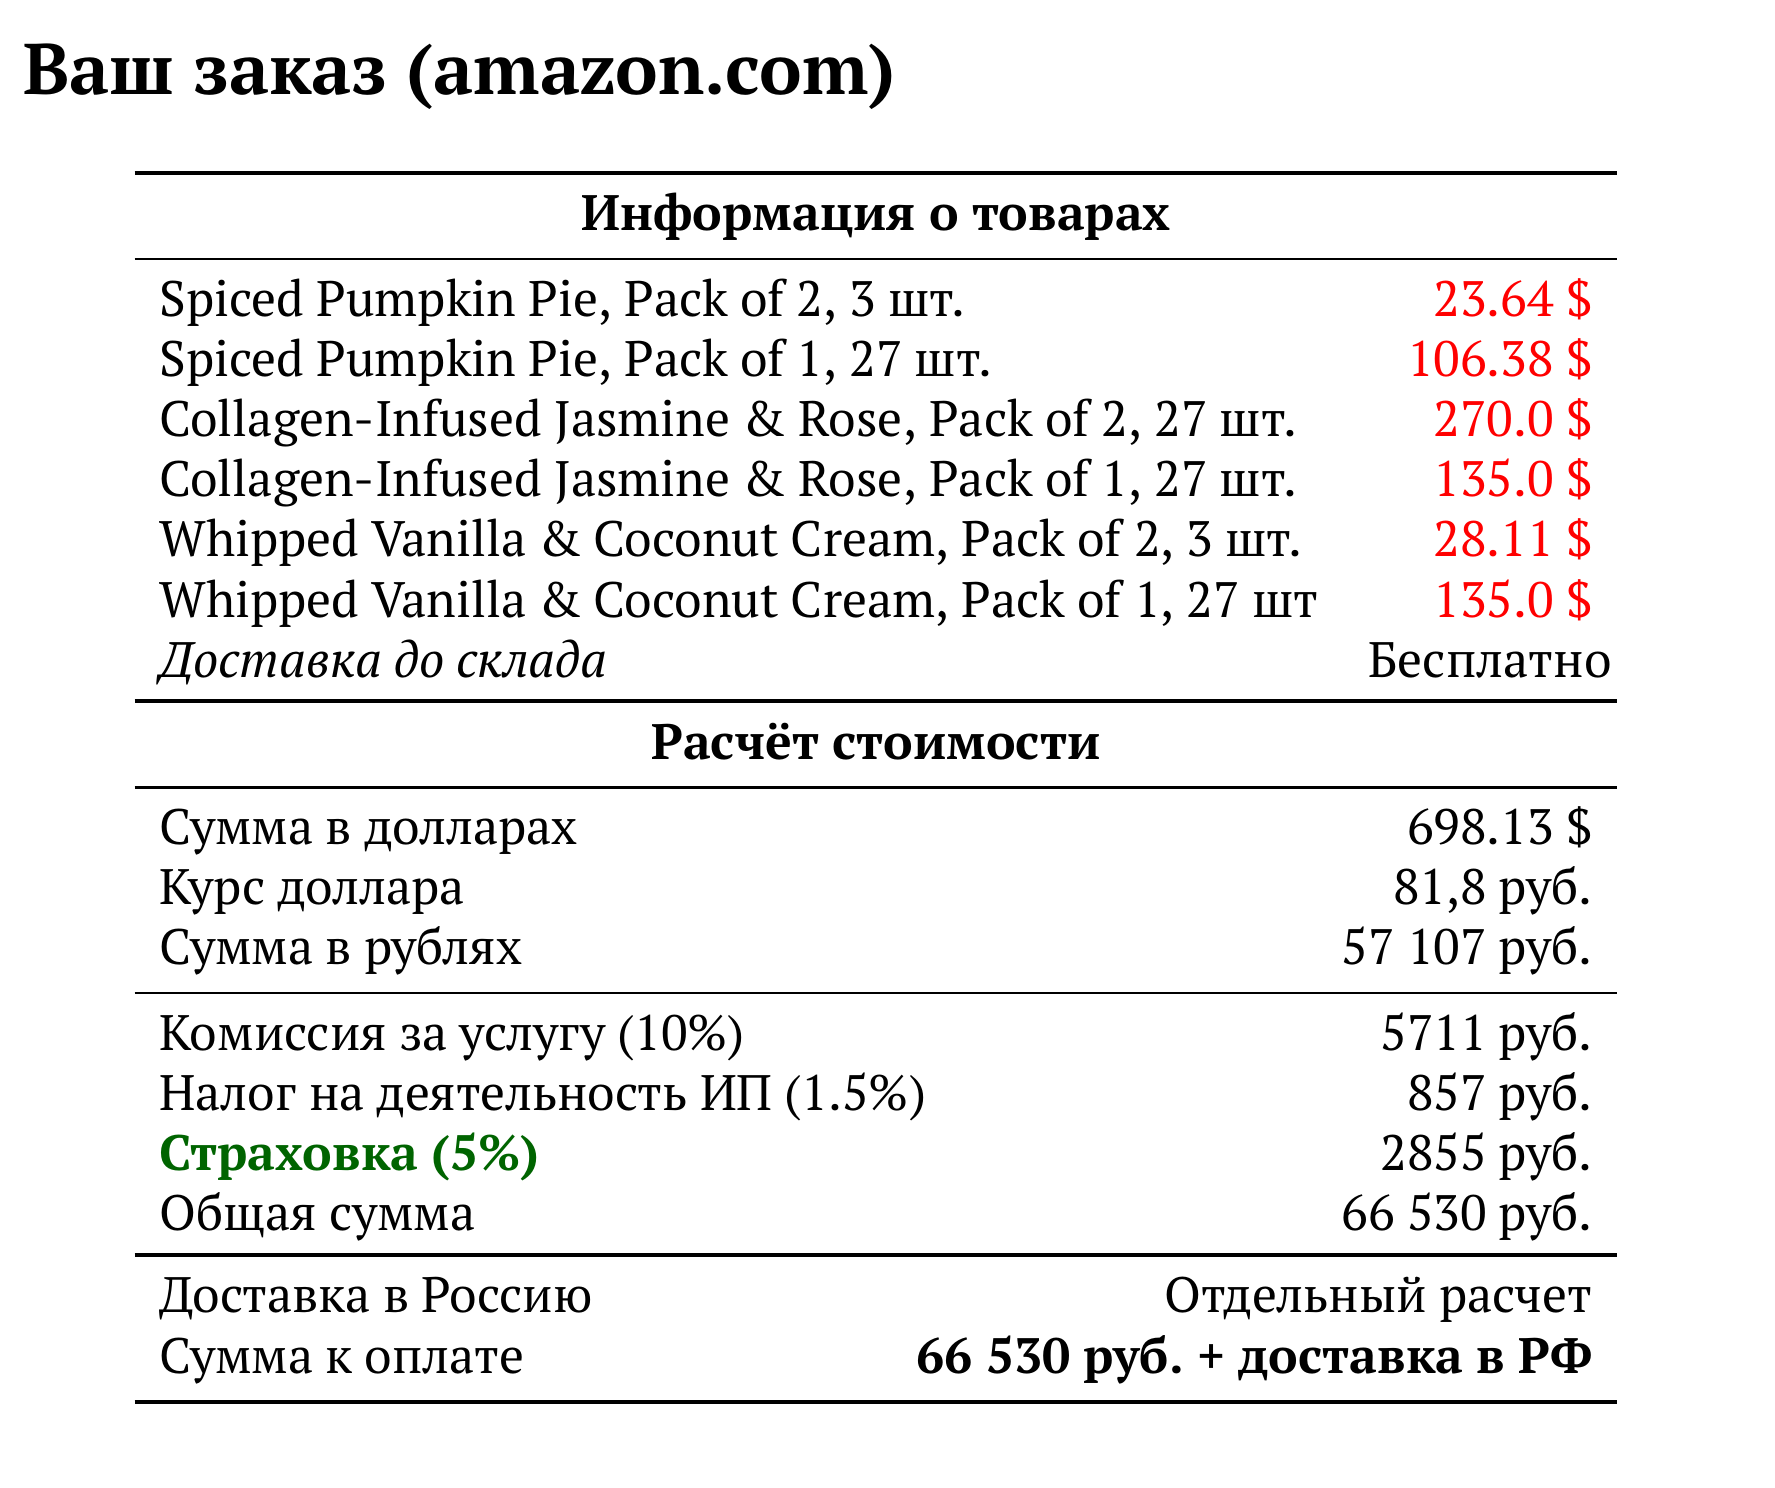1775x1488 pixels.
Task: Select Collagen-Infused Jasmine & Rose Pack of 2
Action: coord(727,420)
